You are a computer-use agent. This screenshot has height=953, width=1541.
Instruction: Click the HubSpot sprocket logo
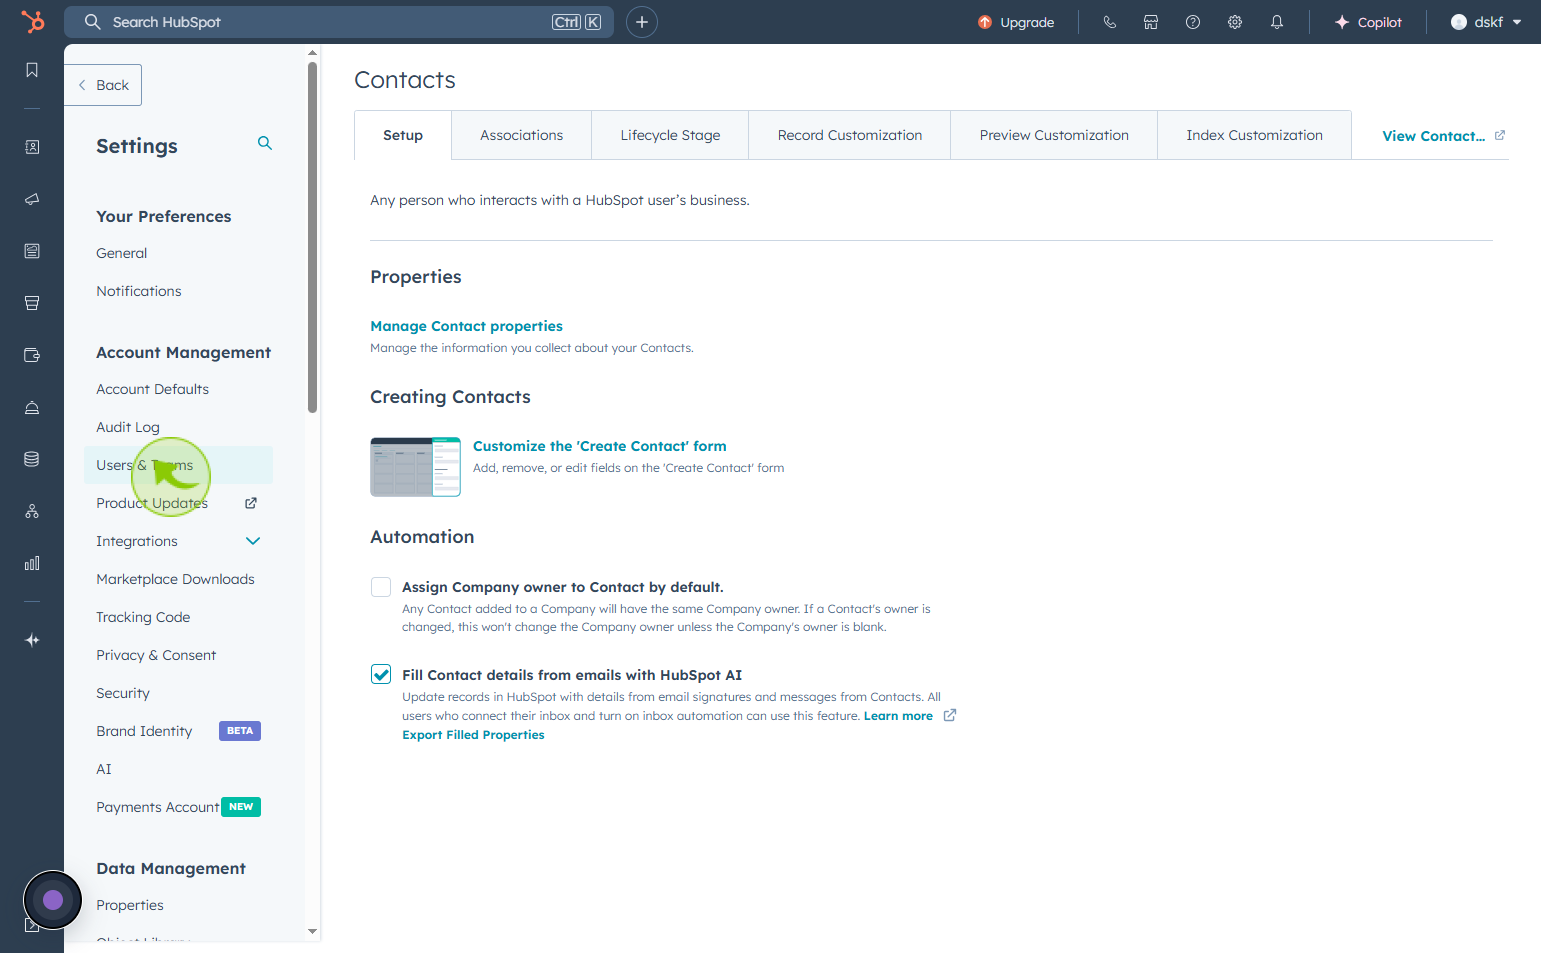[x=32, y=21]
